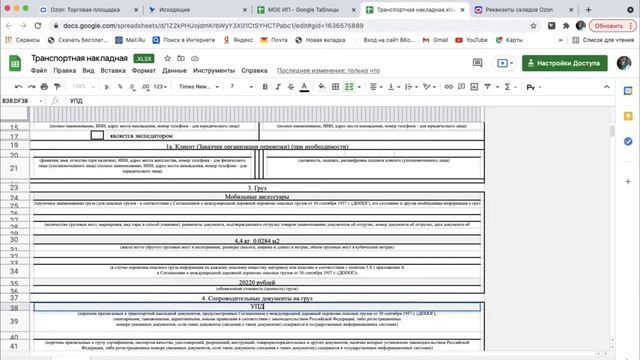This screenshot has height=360, width=640.
Task: Open comment history icon
Action: pyautogui.click(x=477, y=63)
